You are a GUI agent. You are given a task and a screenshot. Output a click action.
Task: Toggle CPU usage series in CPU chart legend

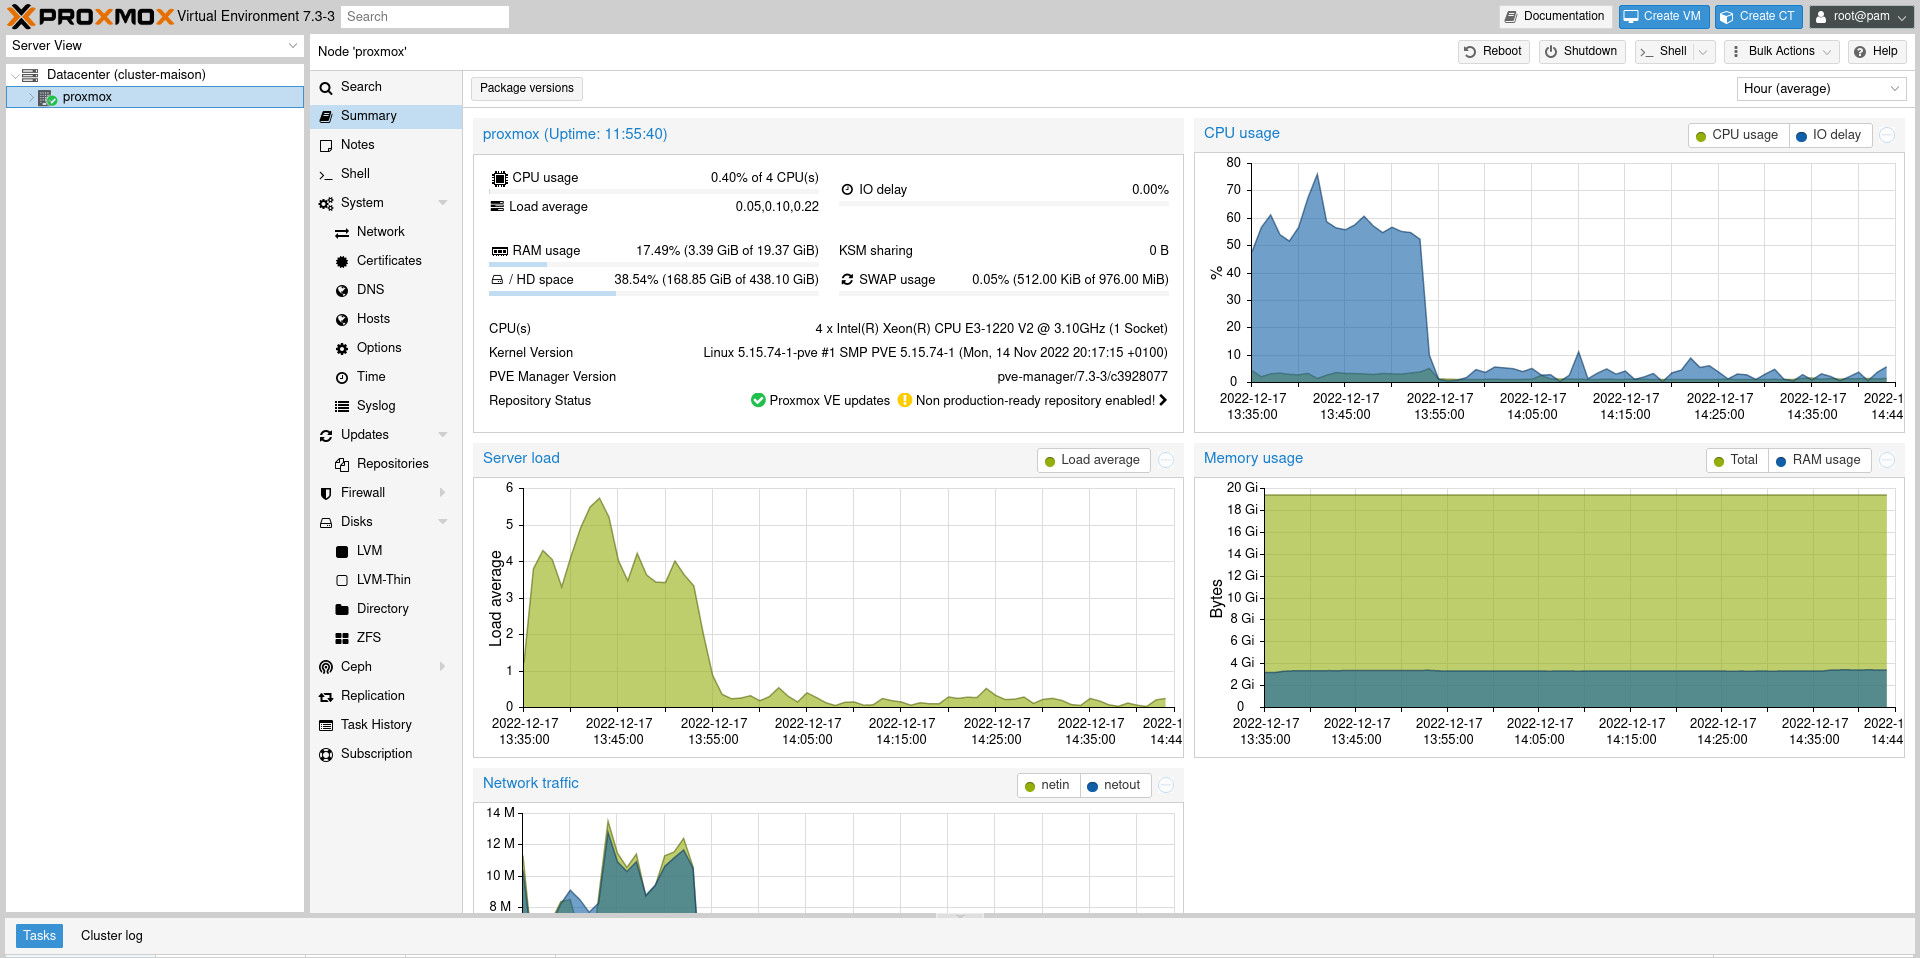pyautogui.click(x=1737, y=135)
